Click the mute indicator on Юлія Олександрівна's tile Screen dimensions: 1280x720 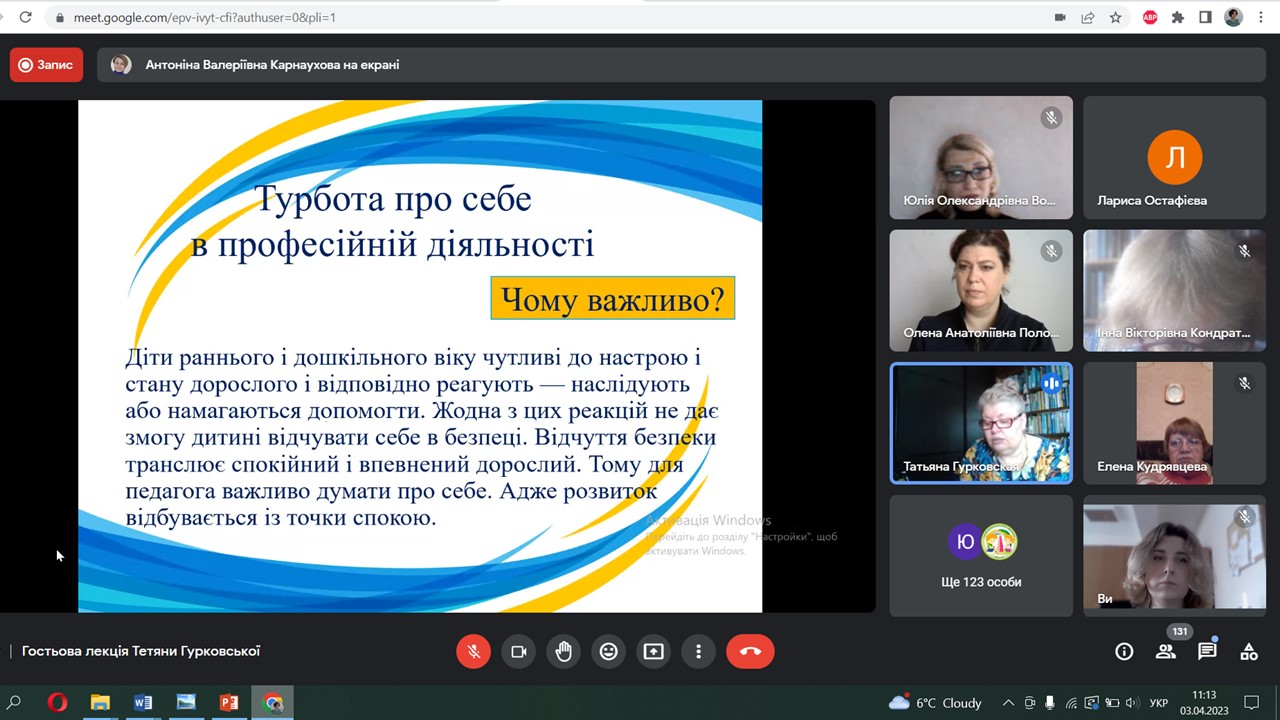coord(1051,117)
